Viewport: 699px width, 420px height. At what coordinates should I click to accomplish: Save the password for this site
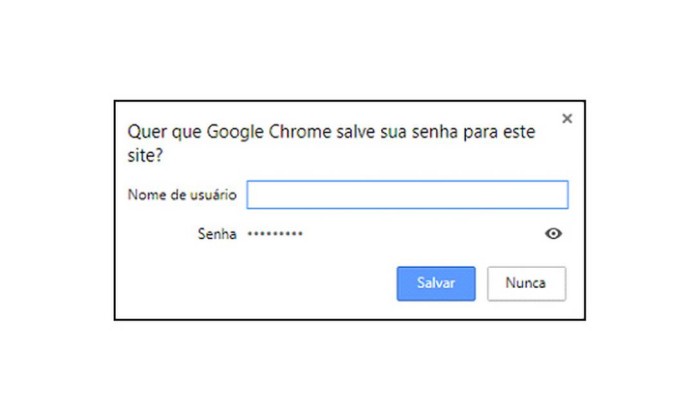coord(436,283)
